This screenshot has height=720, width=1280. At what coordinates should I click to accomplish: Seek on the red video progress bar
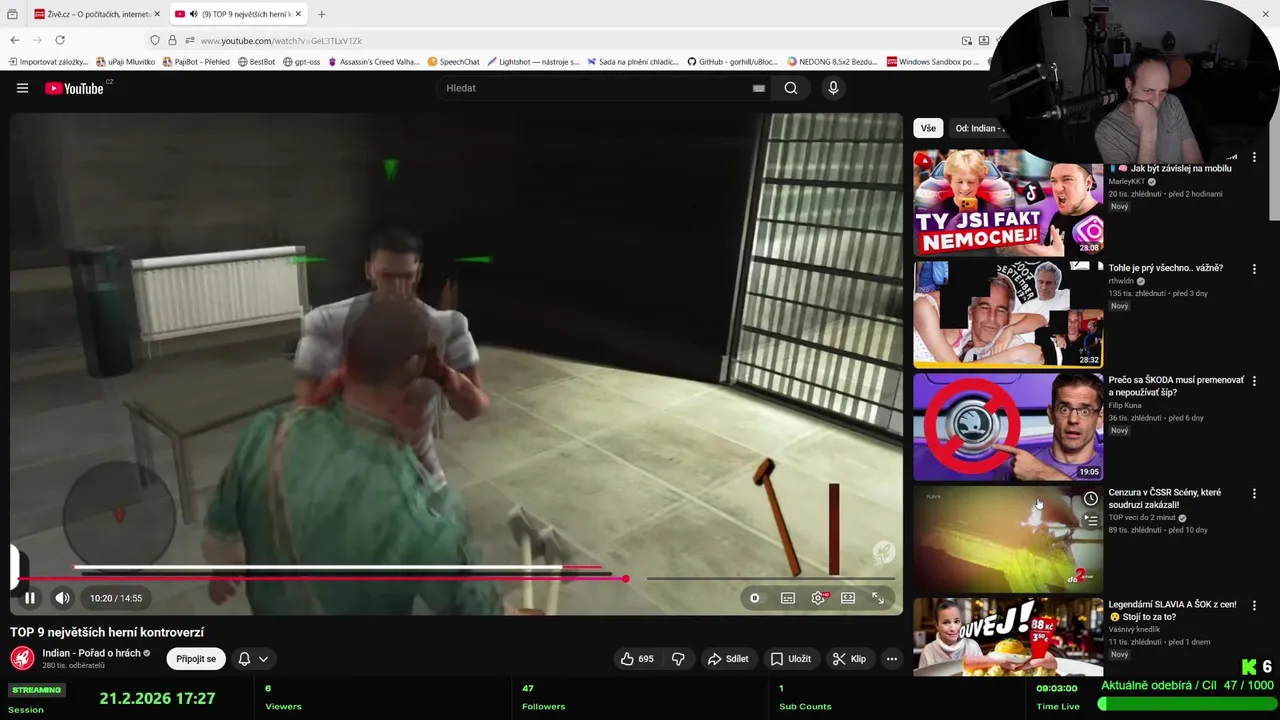pos(320,578)
